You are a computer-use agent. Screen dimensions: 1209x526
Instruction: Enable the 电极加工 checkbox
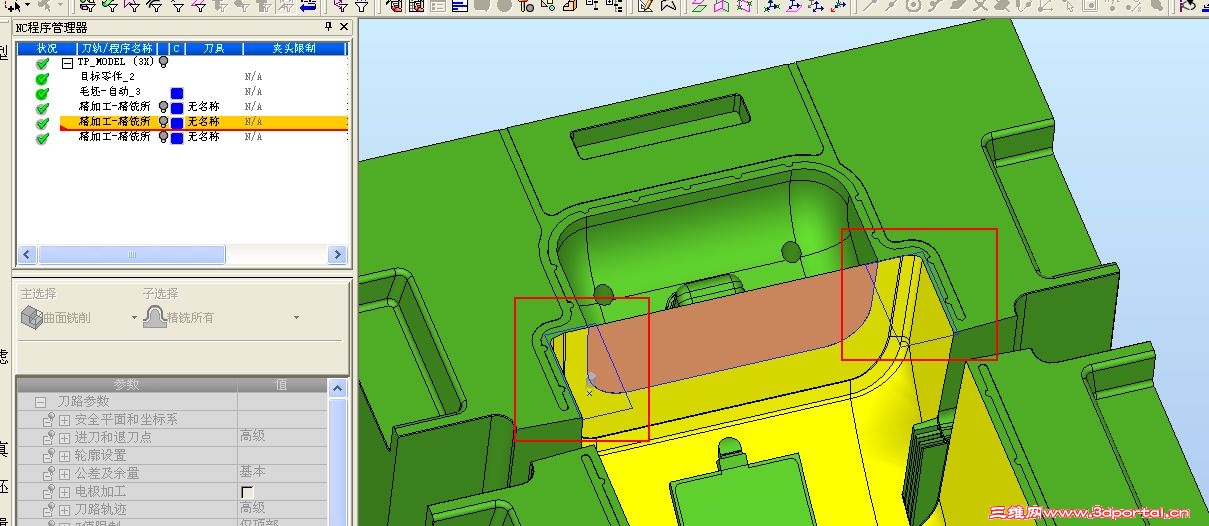246,492
